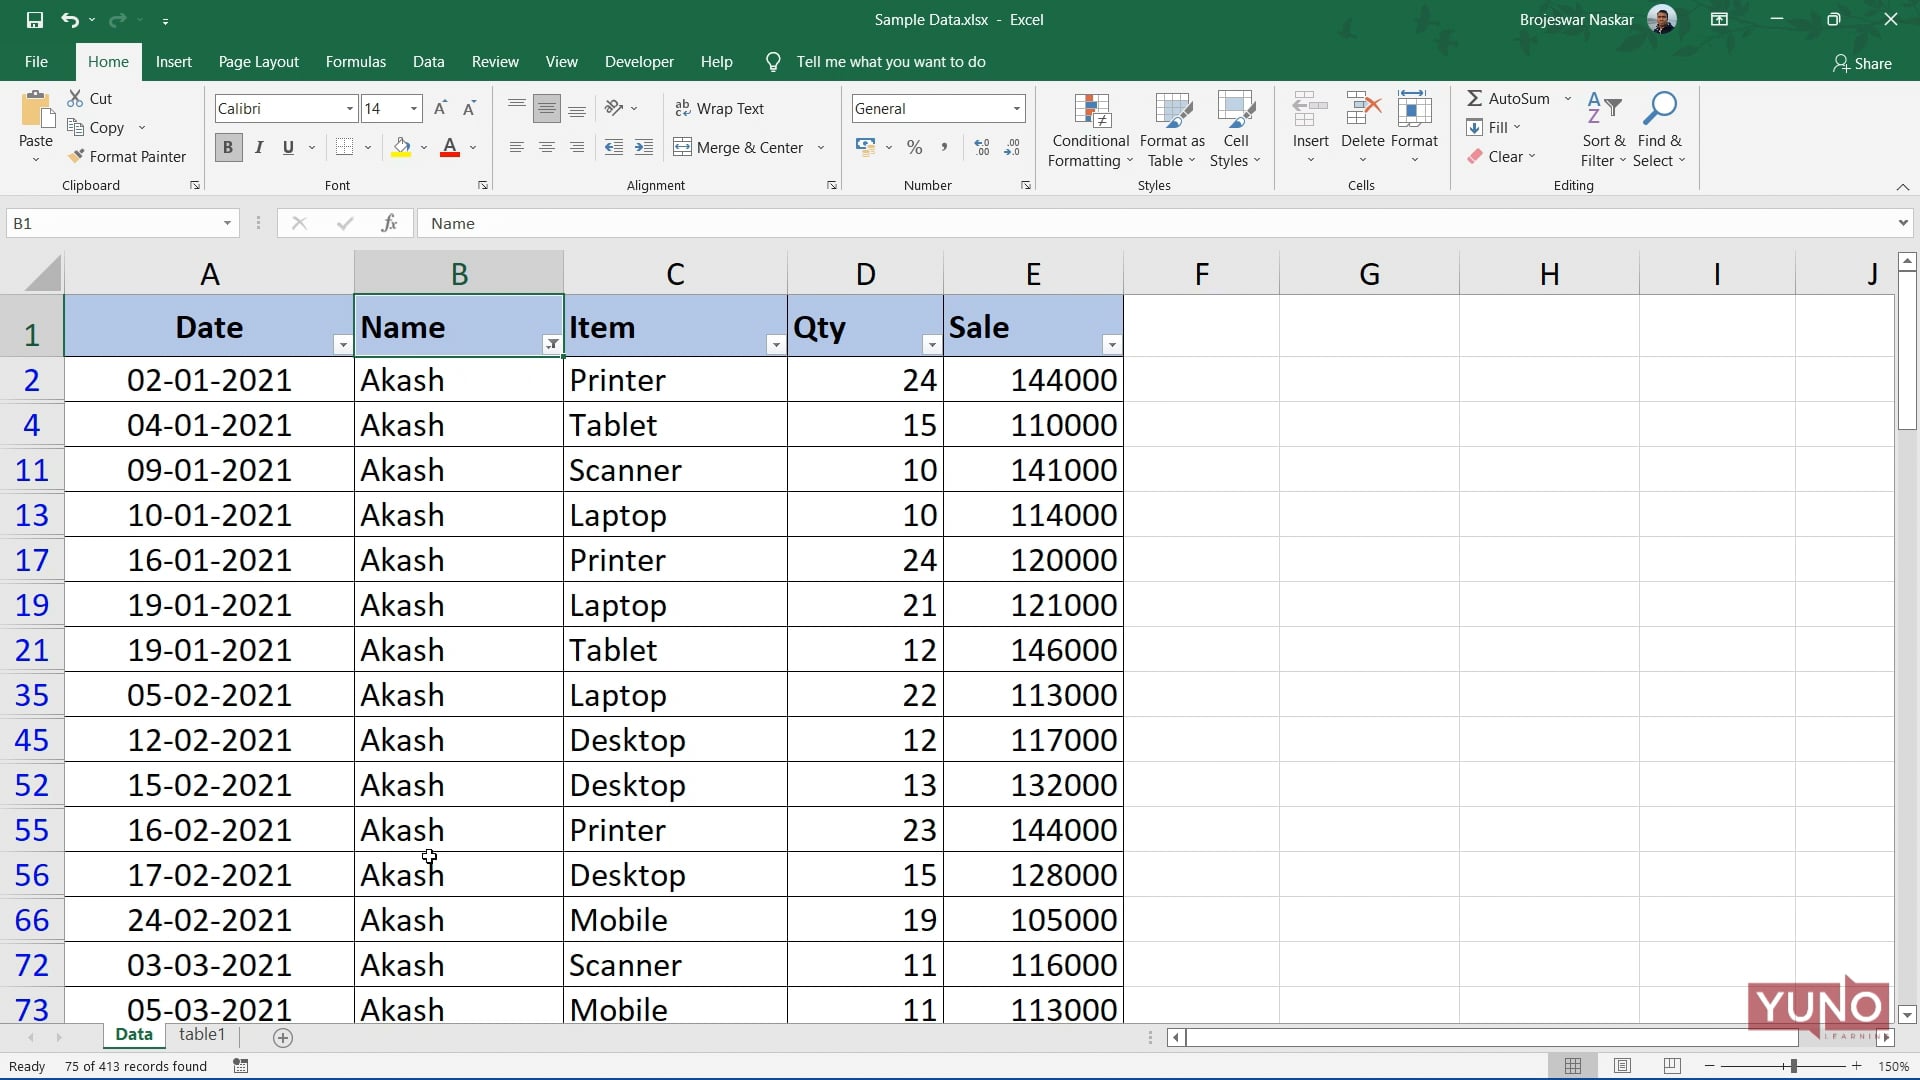Click the Paste clipboard icon

point(36,110)
